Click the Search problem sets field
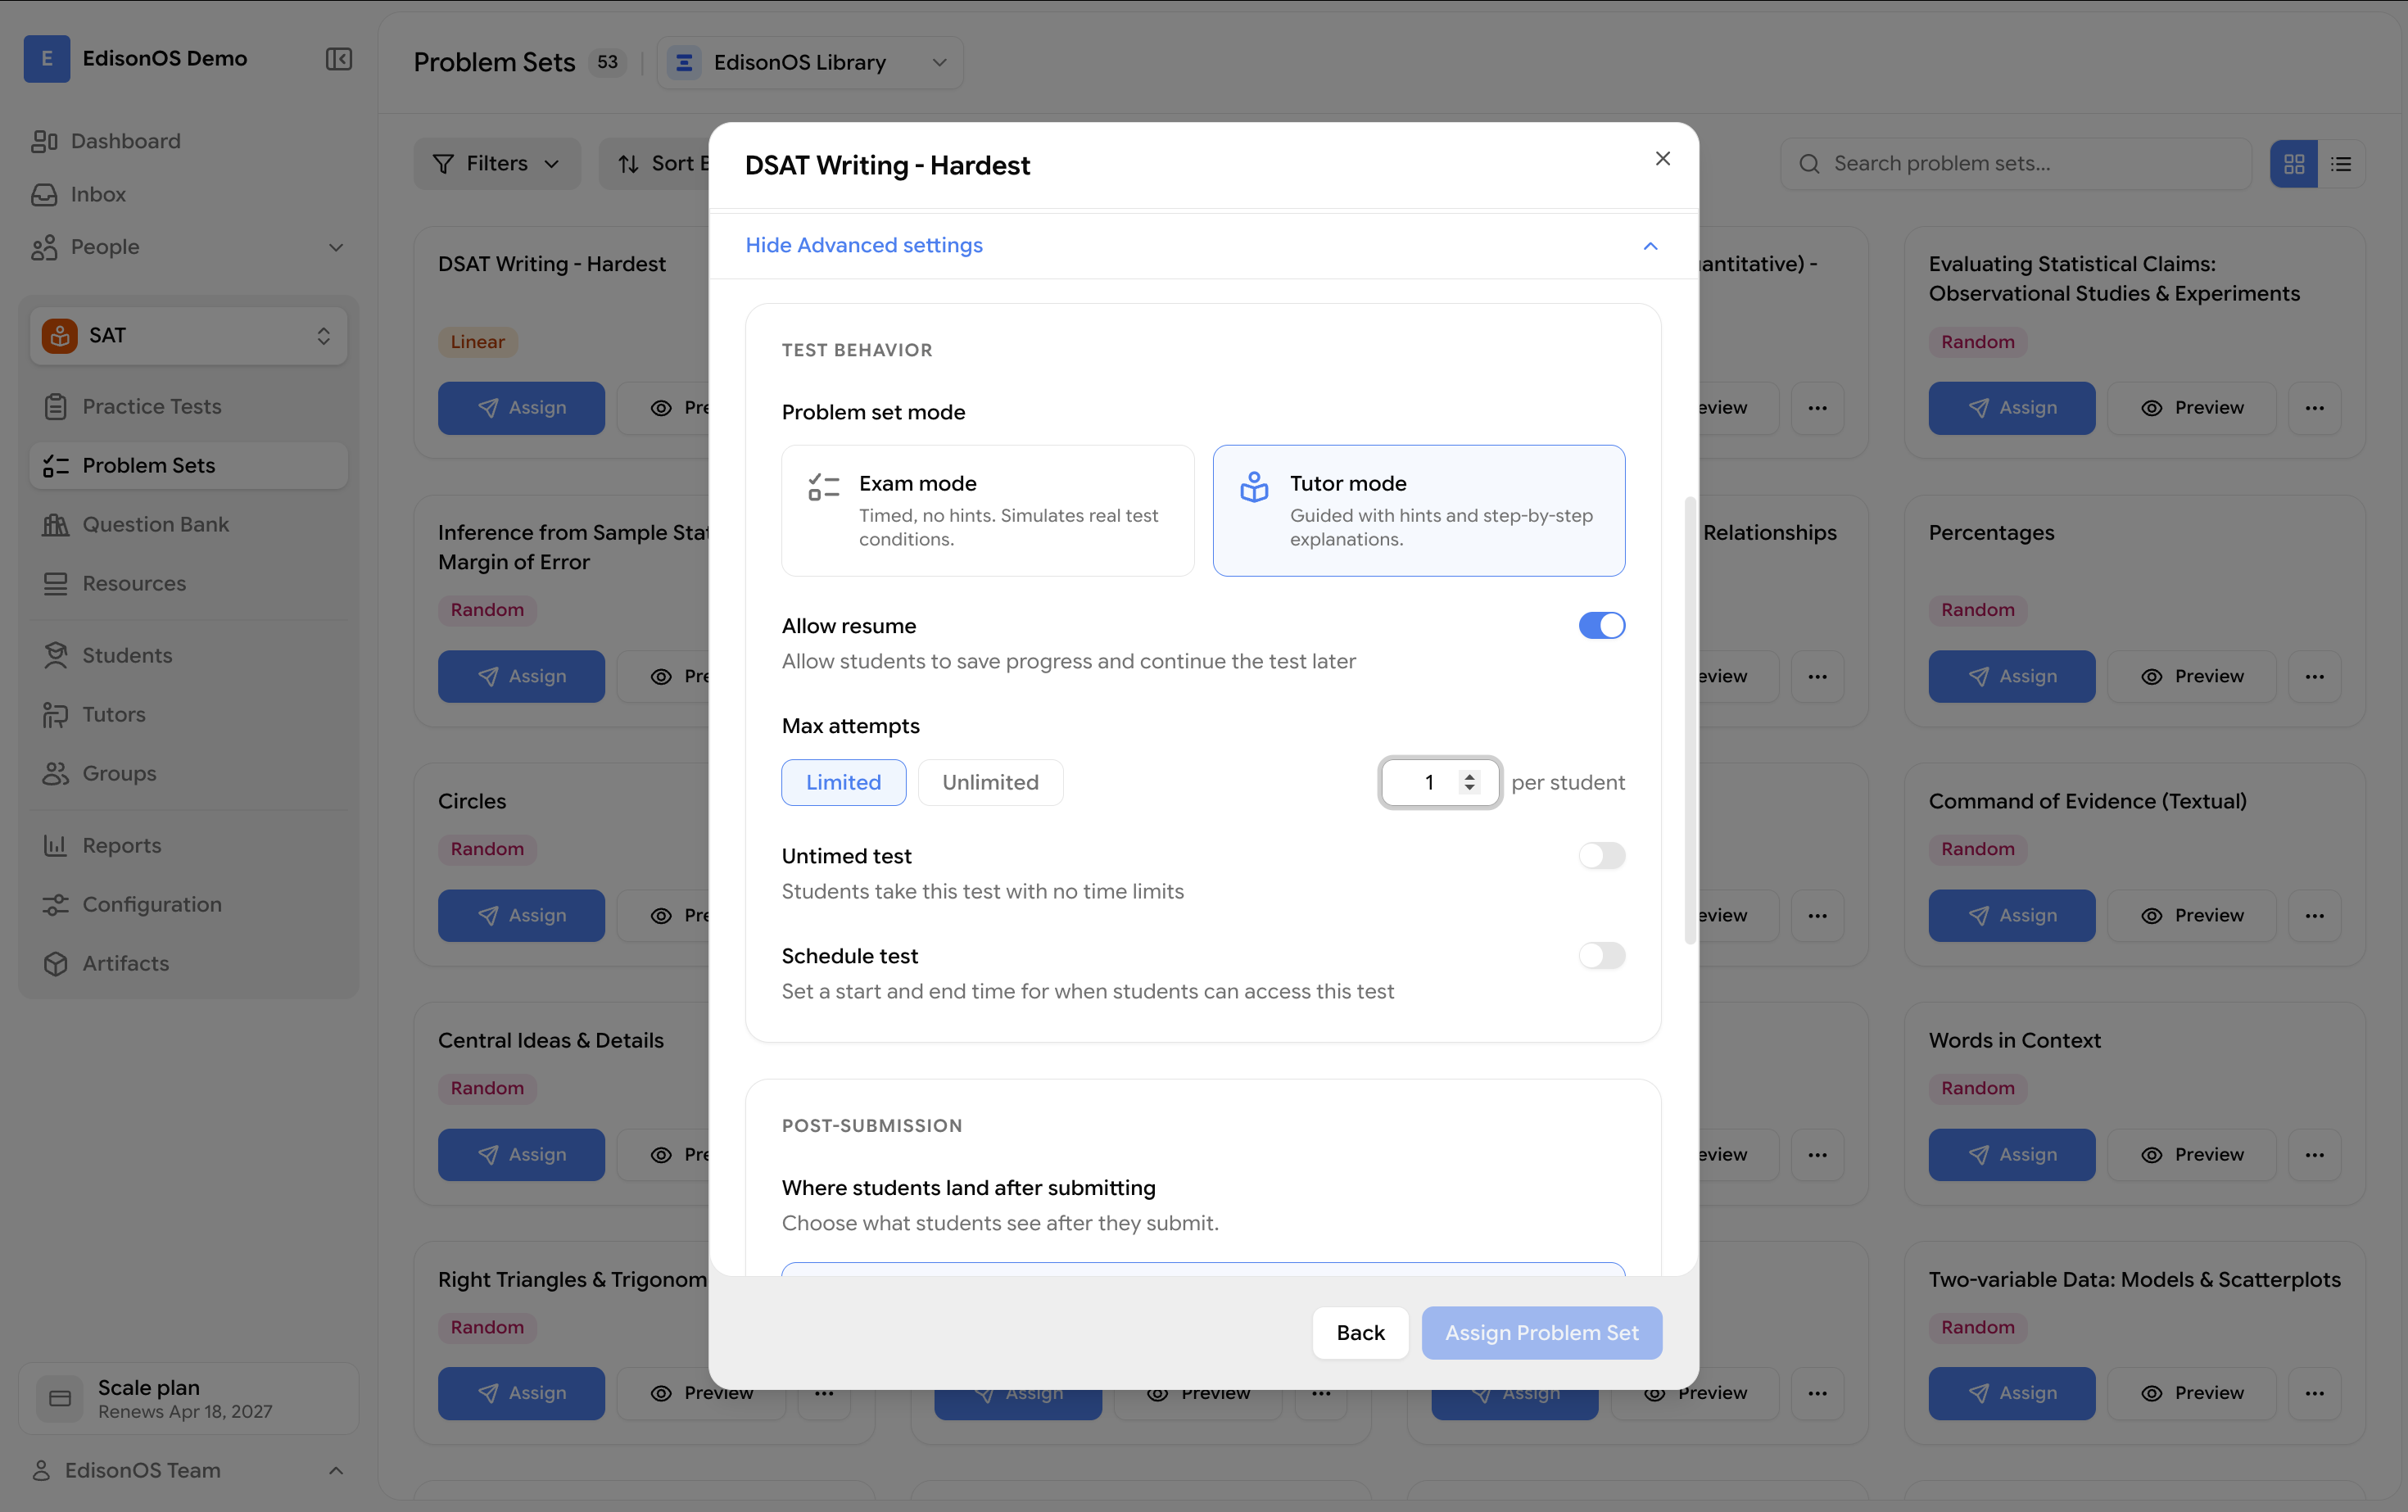Image resolution: width=2408 pixels, height=1512 pixels. 2016,164
